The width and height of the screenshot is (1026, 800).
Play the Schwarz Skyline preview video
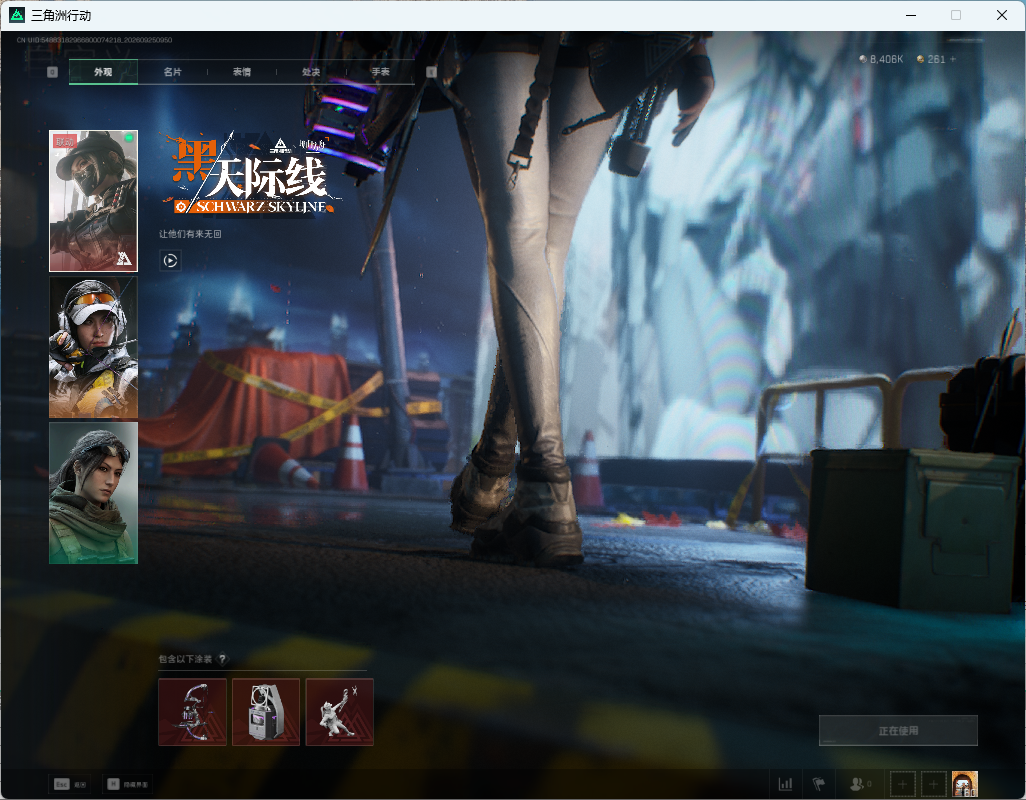tap(170, 261)
